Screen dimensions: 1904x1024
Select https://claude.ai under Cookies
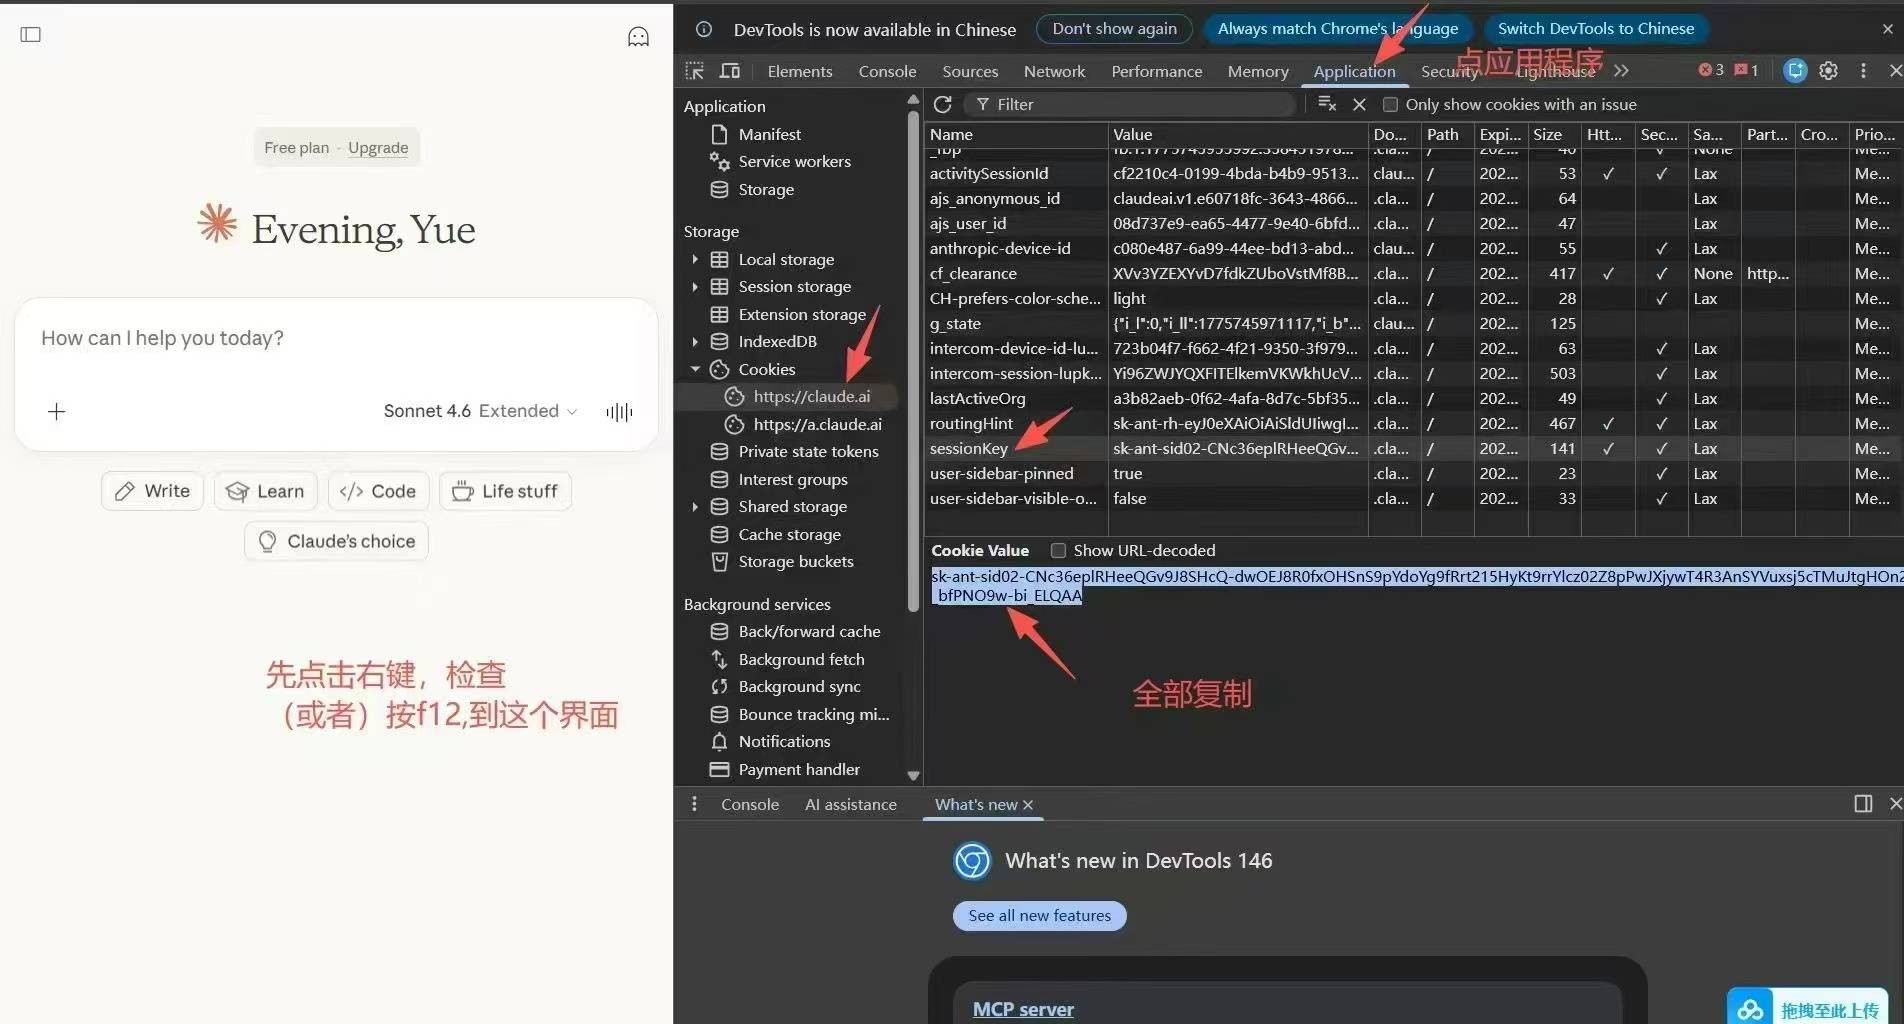[x=811, y=396]
